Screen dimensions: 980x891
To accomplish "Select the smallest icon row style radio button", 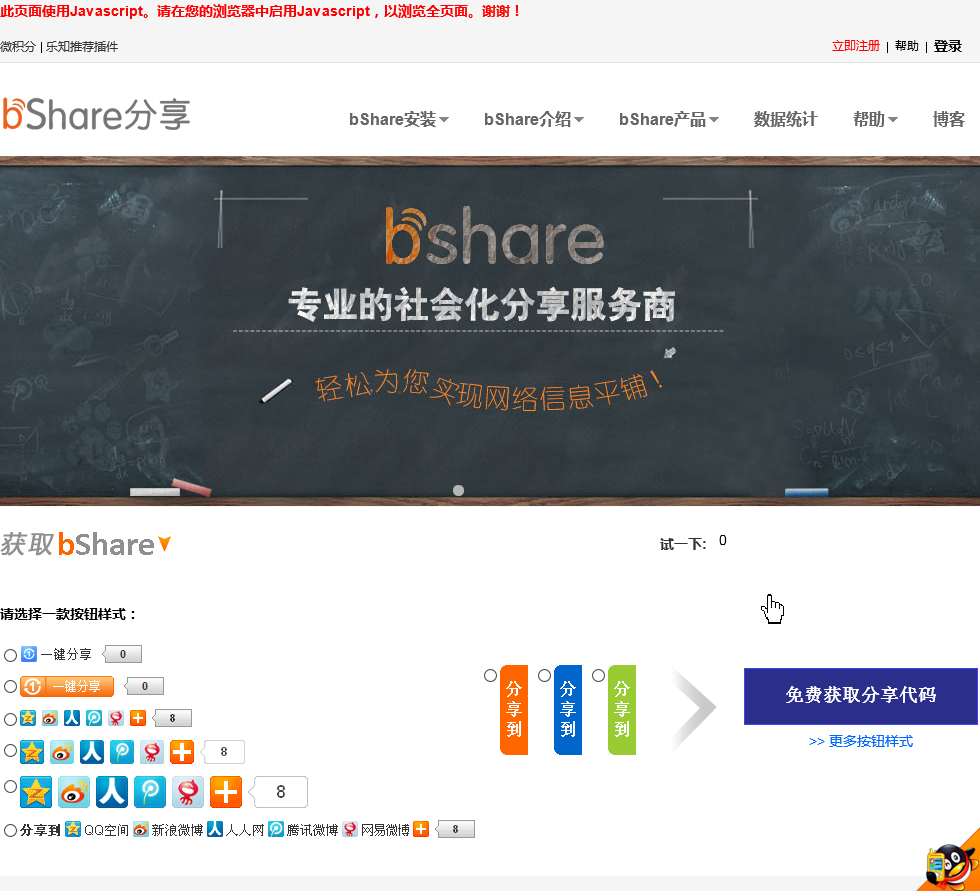I will (x=10, y=719).
